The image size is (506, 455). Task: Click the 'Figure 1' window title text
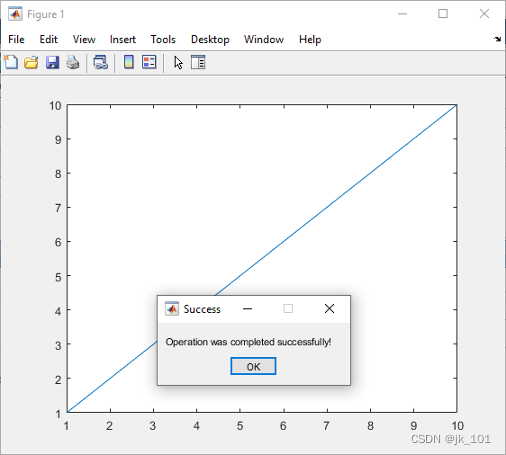click(x=45, y=14)
